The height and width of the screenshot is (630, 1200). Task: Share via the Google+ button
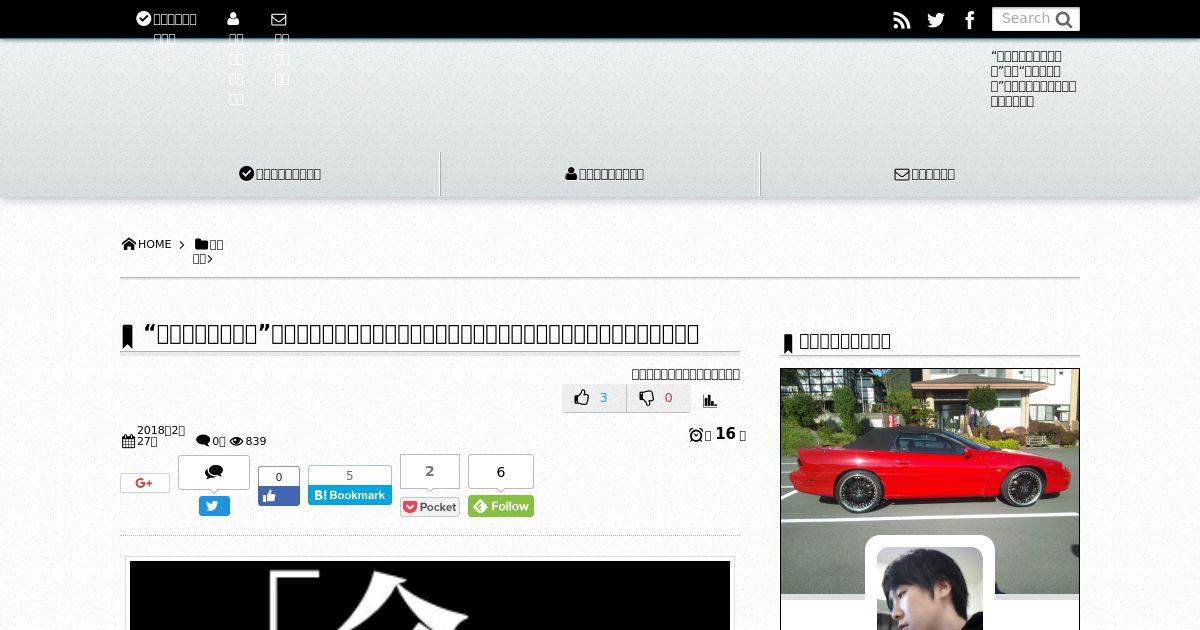(x=145, y=483)
